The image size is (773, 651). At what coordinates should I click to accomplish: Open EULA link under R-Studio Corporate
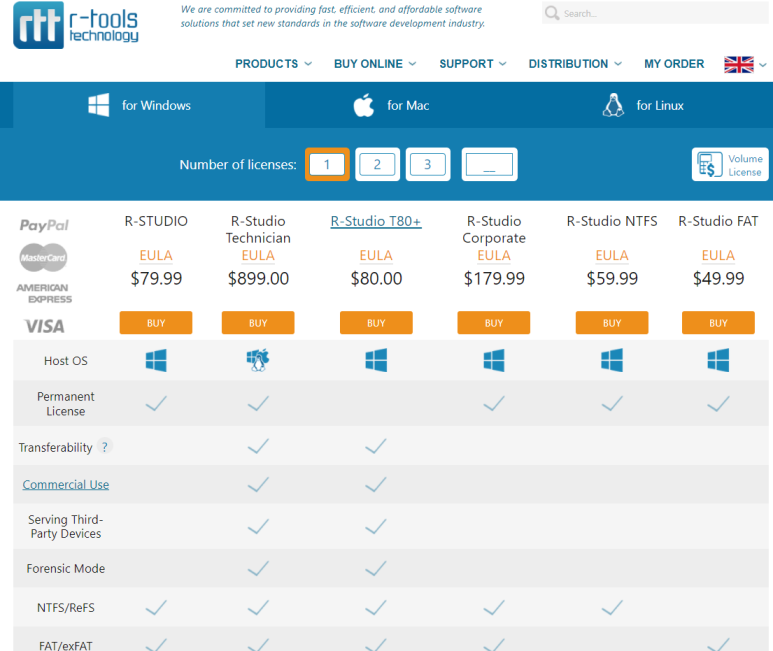point(494,255)
